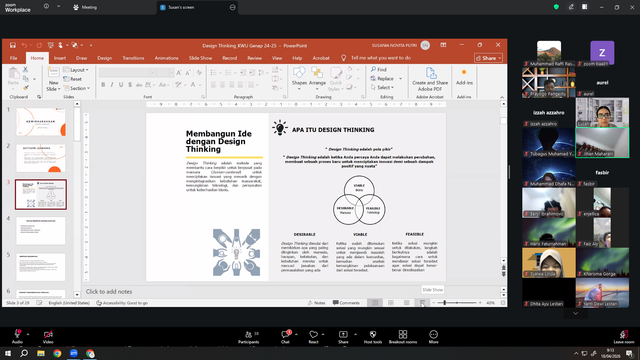The height and width of the screenshot is (360, 640).
Task: Open the Share dropdown in PowerPoint
Action: click(x=489, y=58)
